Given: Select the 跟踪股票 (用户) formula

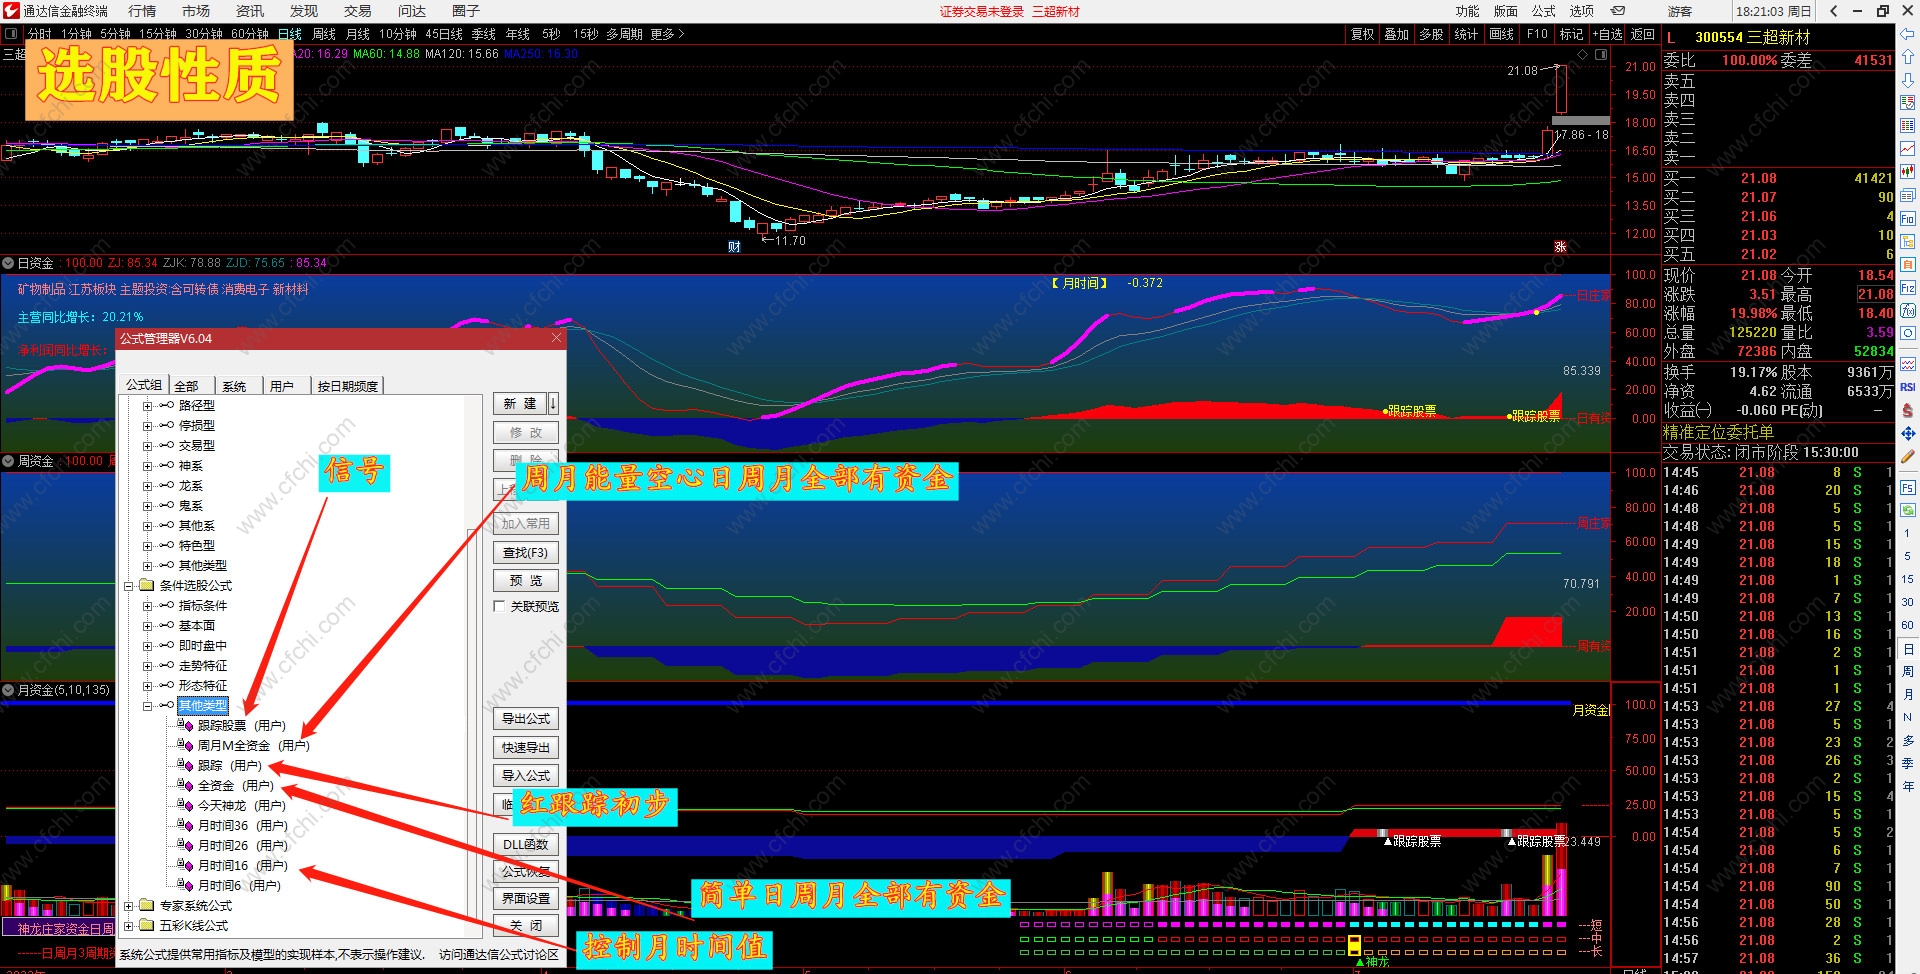Looking at the screenshot, I should point(241,726).
